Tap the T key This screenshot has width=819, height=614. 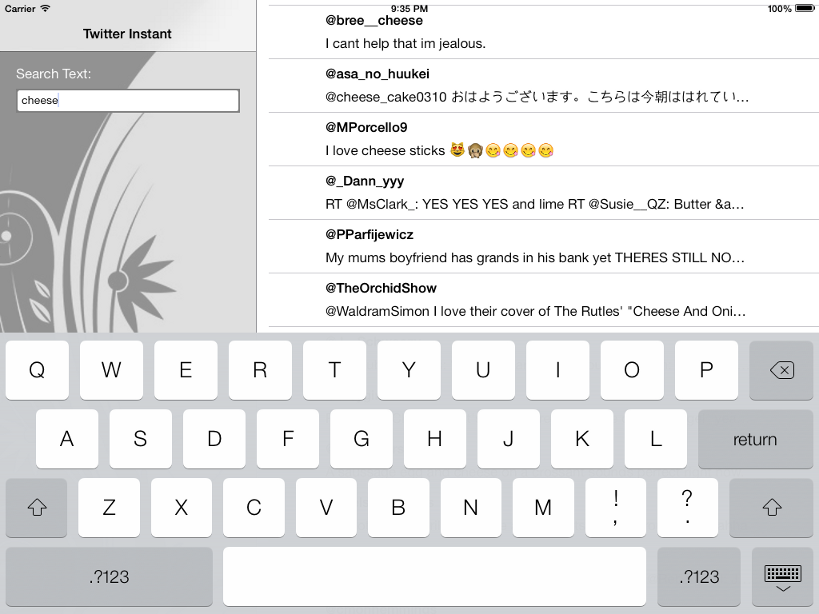coord(334,370)
